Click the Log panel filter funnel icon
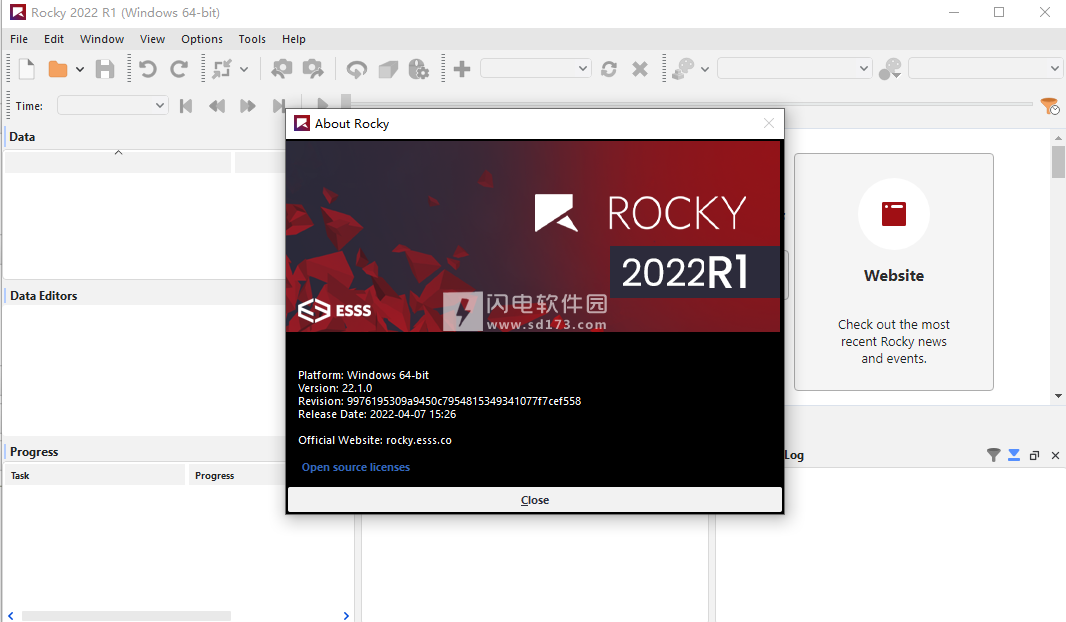Screen dimensions: 1066x622 click(x=993, y=455)
